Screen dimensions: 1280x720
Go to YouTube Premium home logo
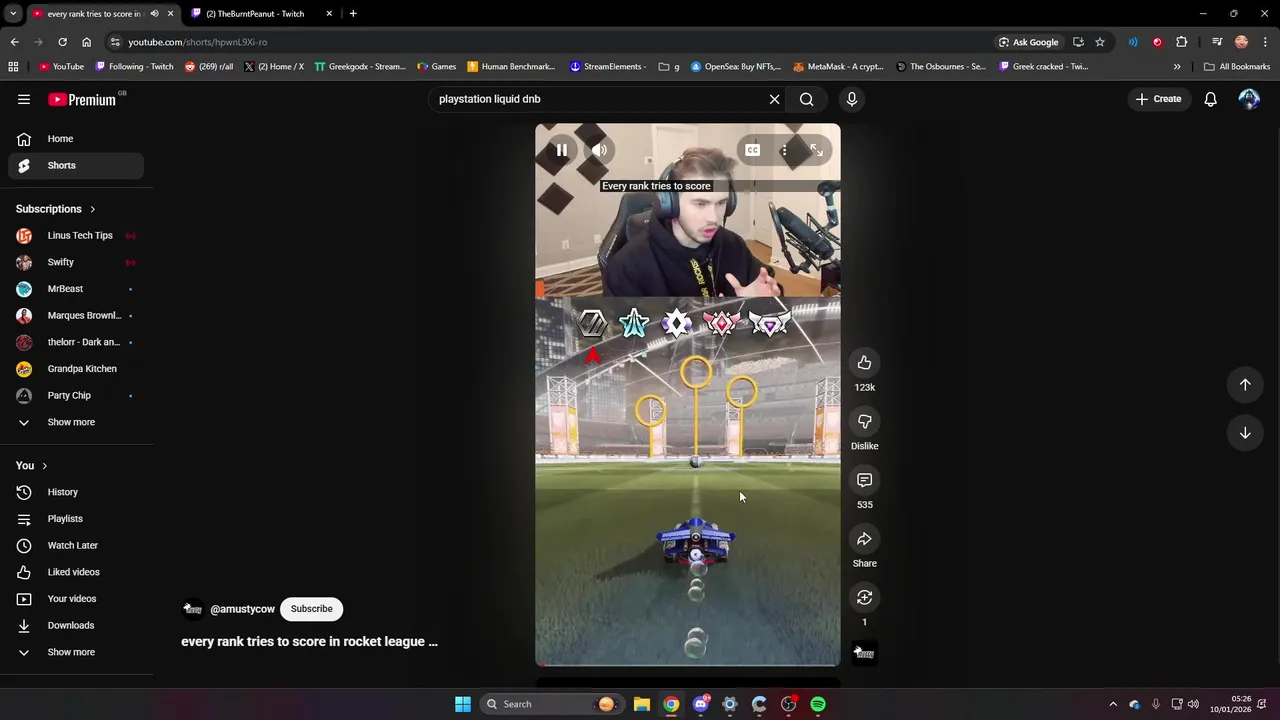(x=82, y=99)
